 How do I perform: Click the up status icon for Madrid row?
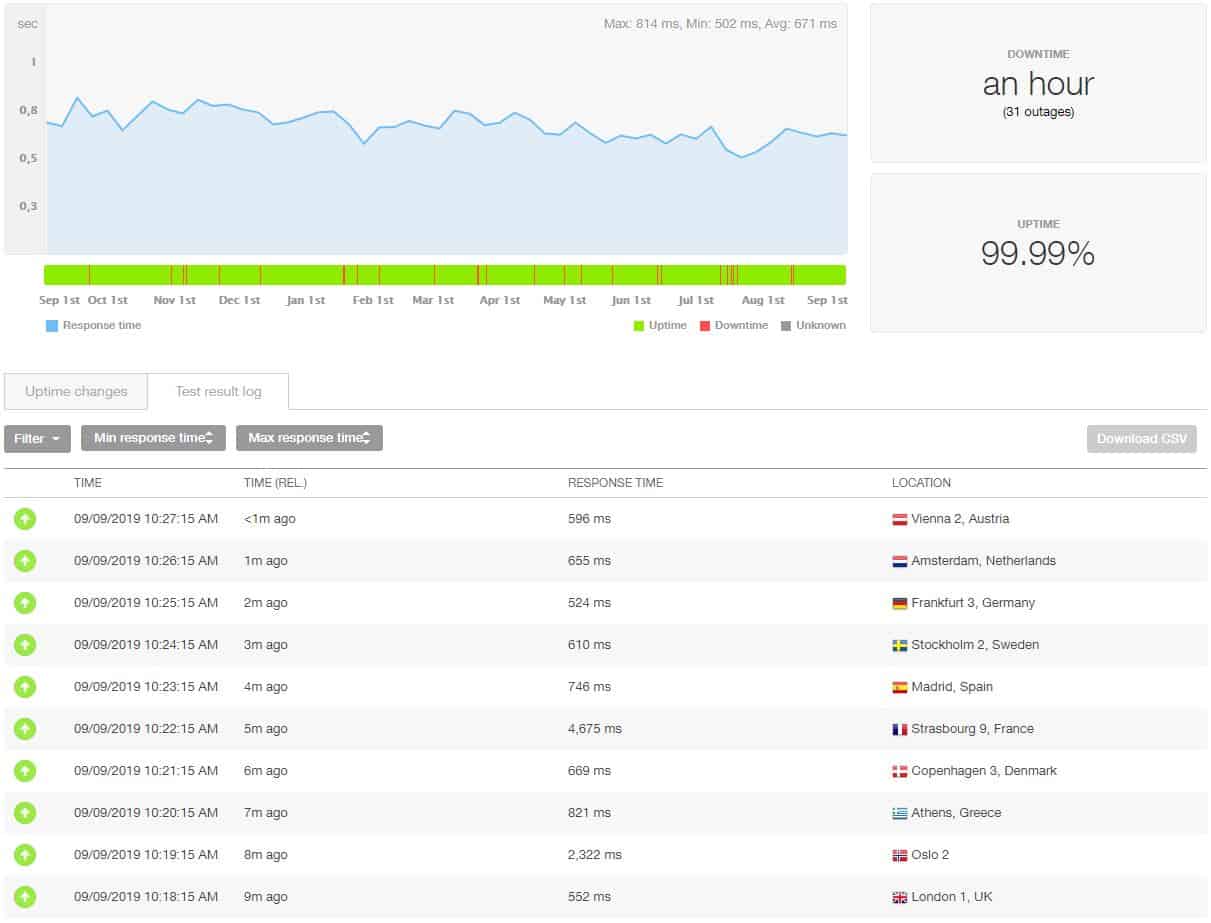(25, 687)
